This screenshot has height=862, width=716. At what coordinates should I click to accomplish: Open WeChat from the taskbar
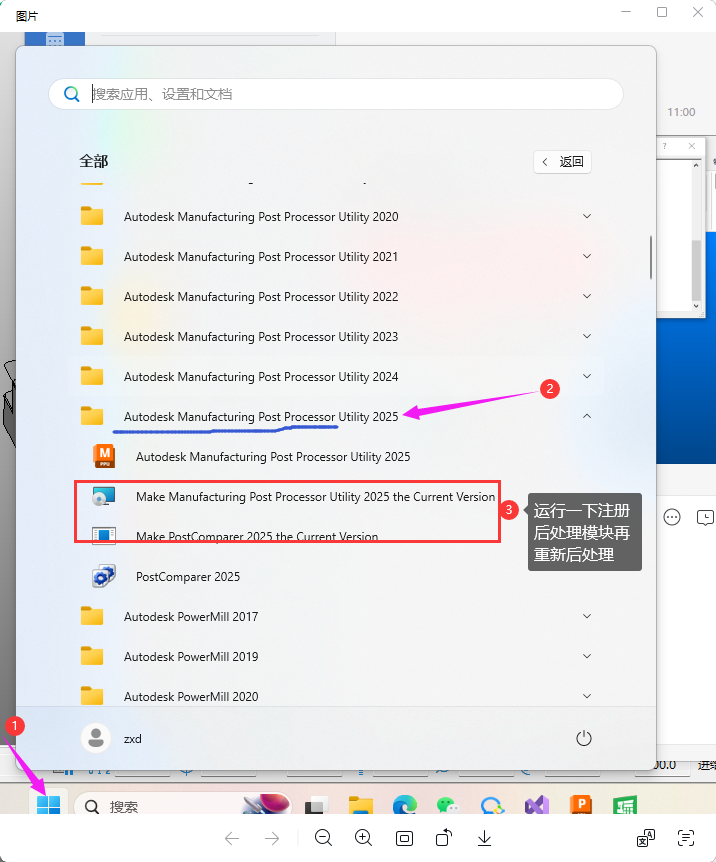click(448, 805)
